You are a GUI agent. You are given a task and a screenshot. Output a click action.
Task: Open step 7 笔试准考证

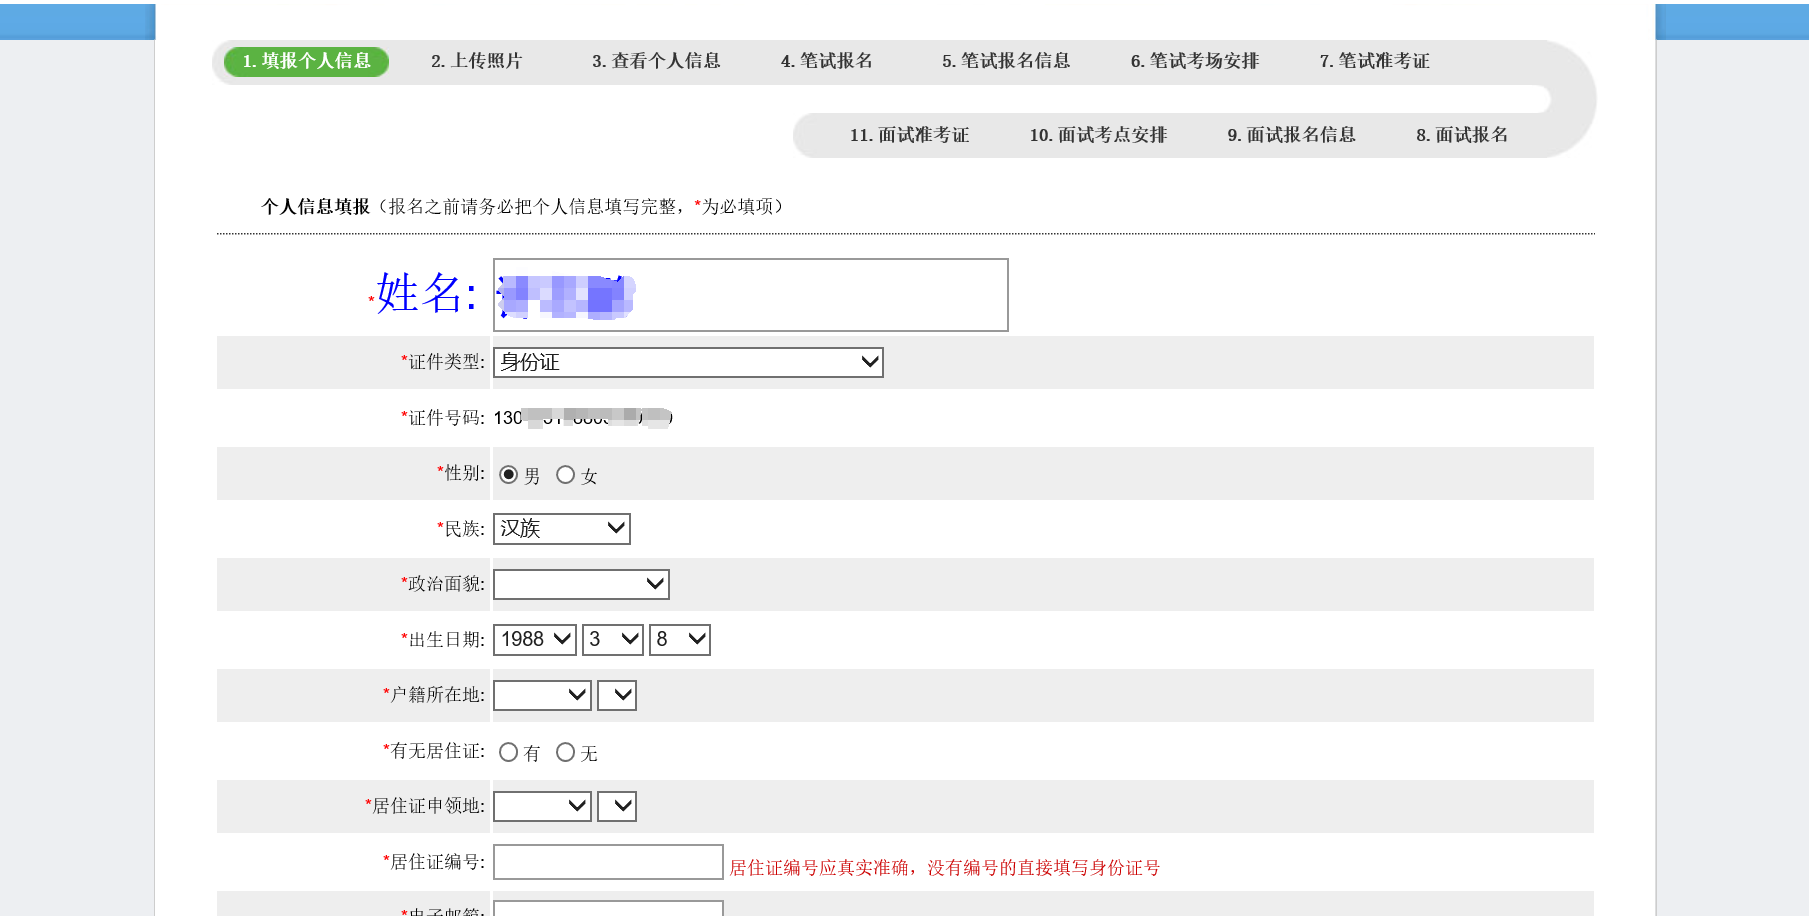click(x=1375, y=61)
